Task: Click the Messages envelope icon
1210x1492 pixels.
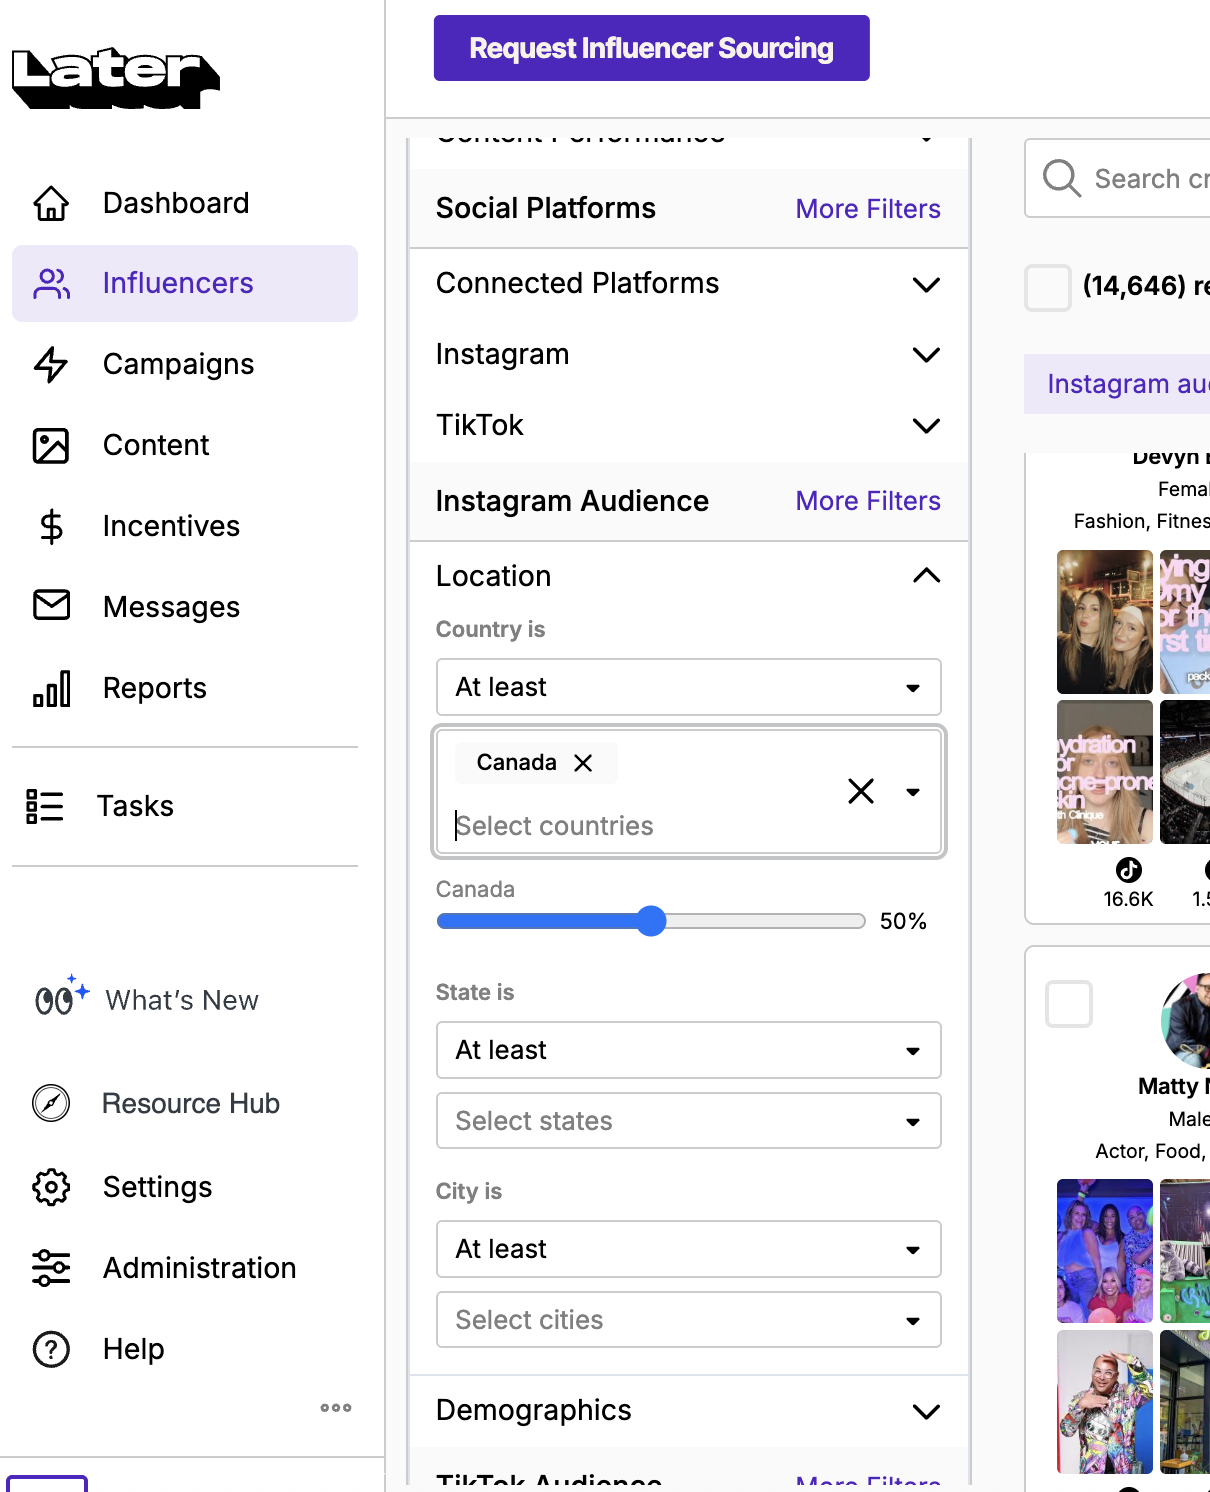Action: pos(51,605)
